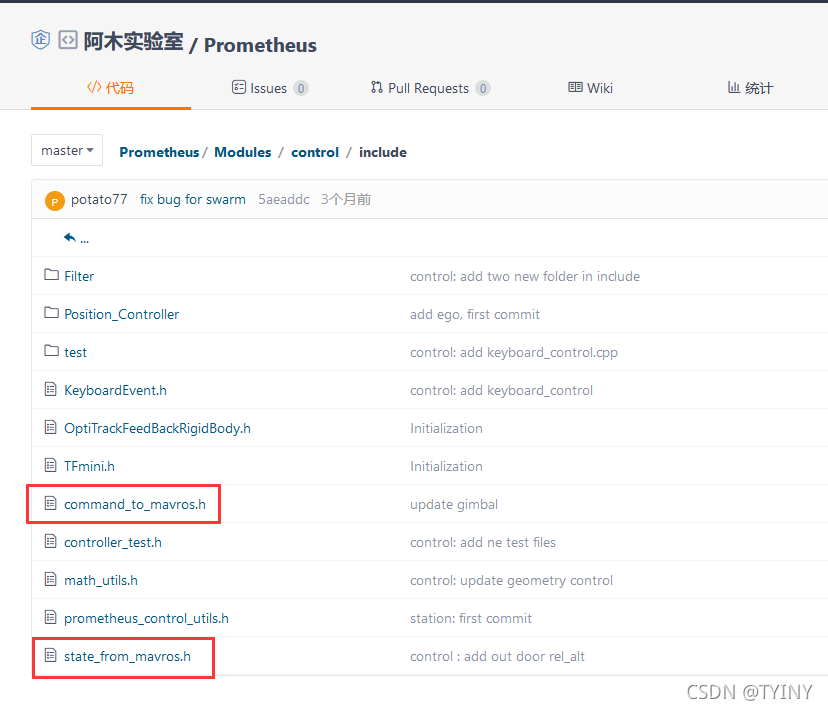The image size is (828, 710).
Task: Open the Position_Controller folder
Action: pos(121,315)
